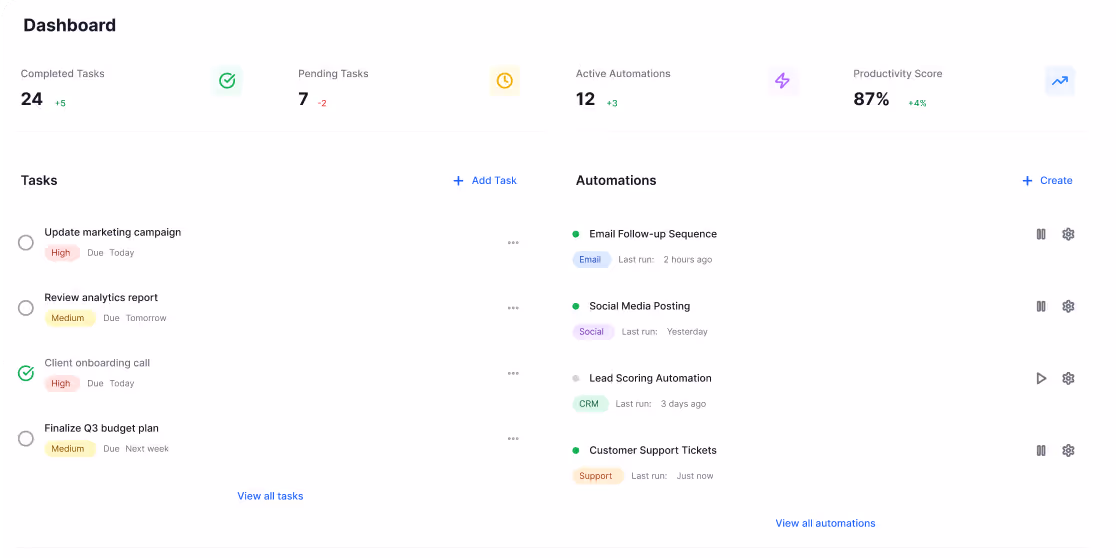Open settings gear for Lead Scoring Automation
Viewport: 1116px width, 558px height.
click(x=1068, y=378)
